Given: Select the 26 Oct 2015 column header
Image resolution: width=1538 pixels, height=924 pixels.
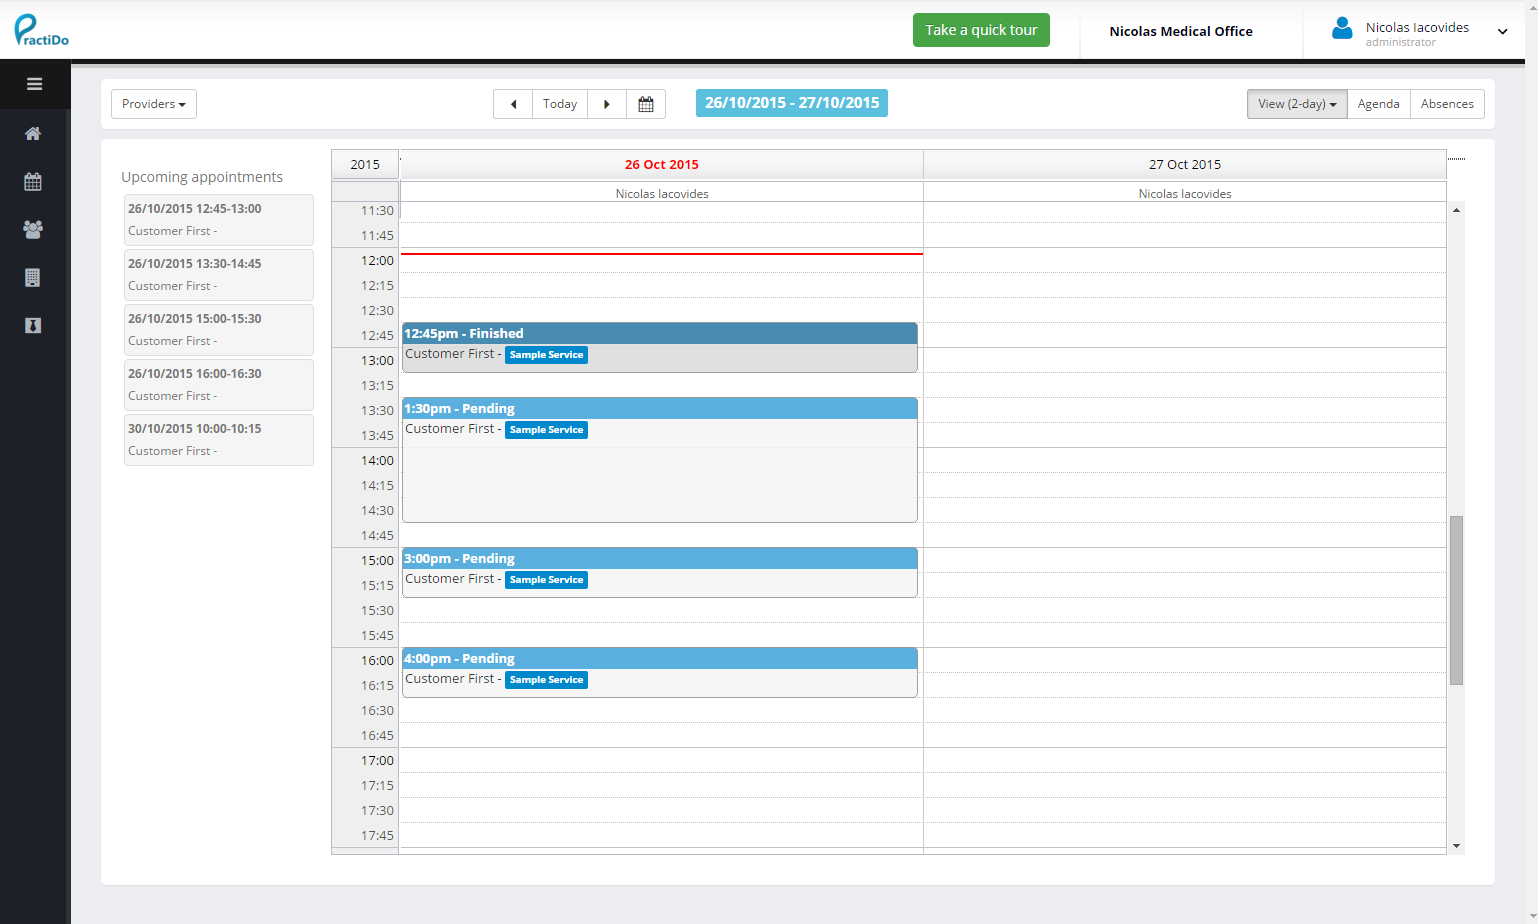Looking at the screenshot, I should [x=662, y=165].
